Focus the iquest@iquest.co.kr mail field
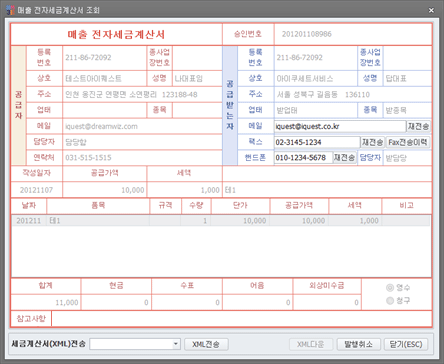 (340, 126)
